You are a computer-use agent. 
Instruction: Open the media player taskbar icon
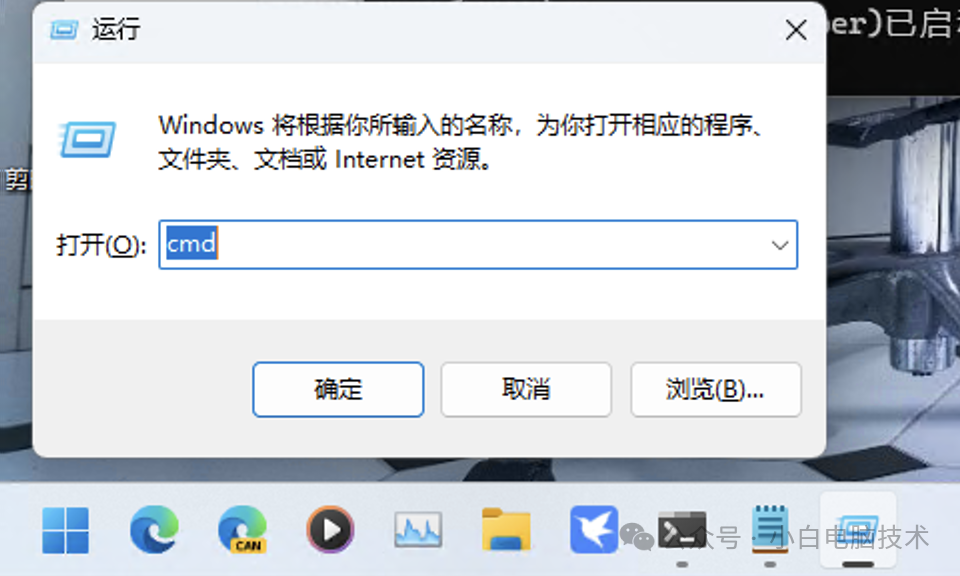[x=330, y=529]
